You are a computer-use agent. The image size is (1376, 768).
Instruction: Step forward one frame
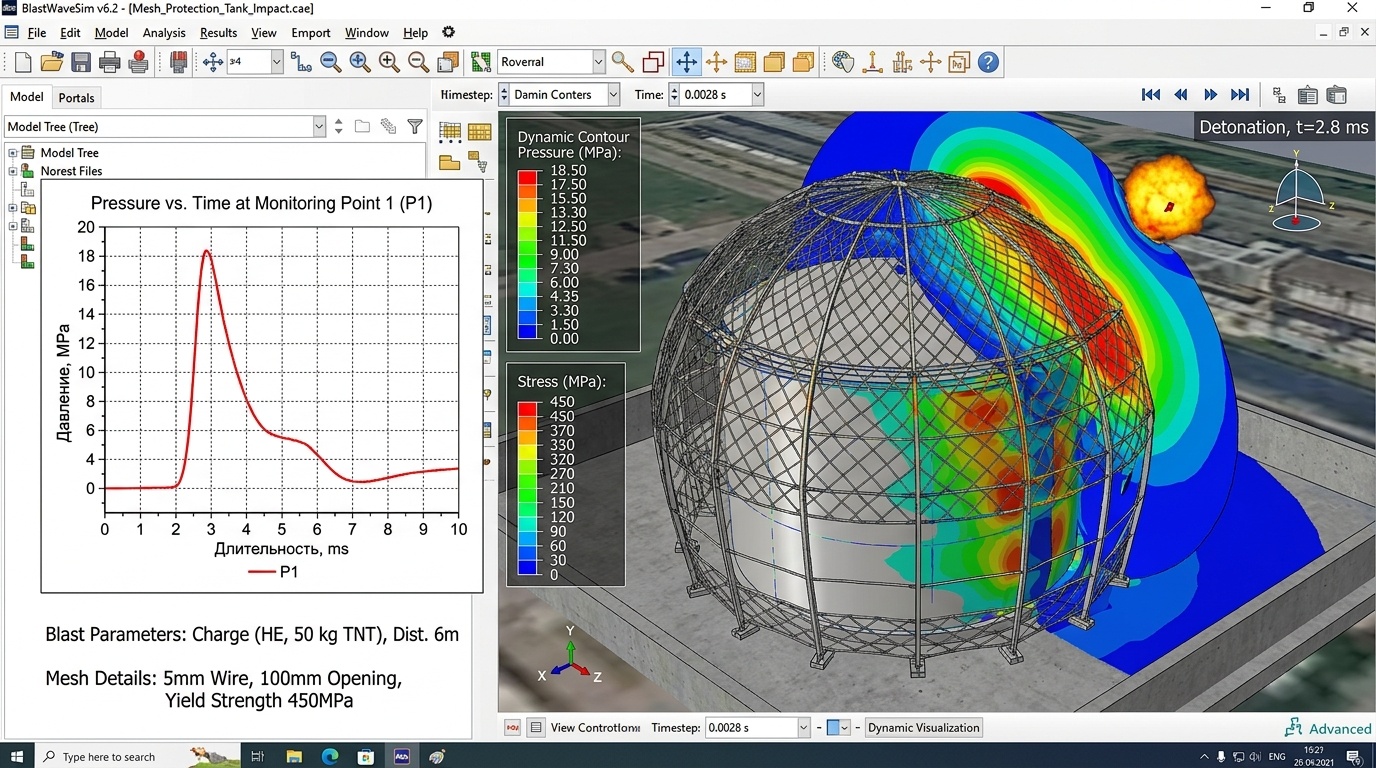[x=1210, y=95]
